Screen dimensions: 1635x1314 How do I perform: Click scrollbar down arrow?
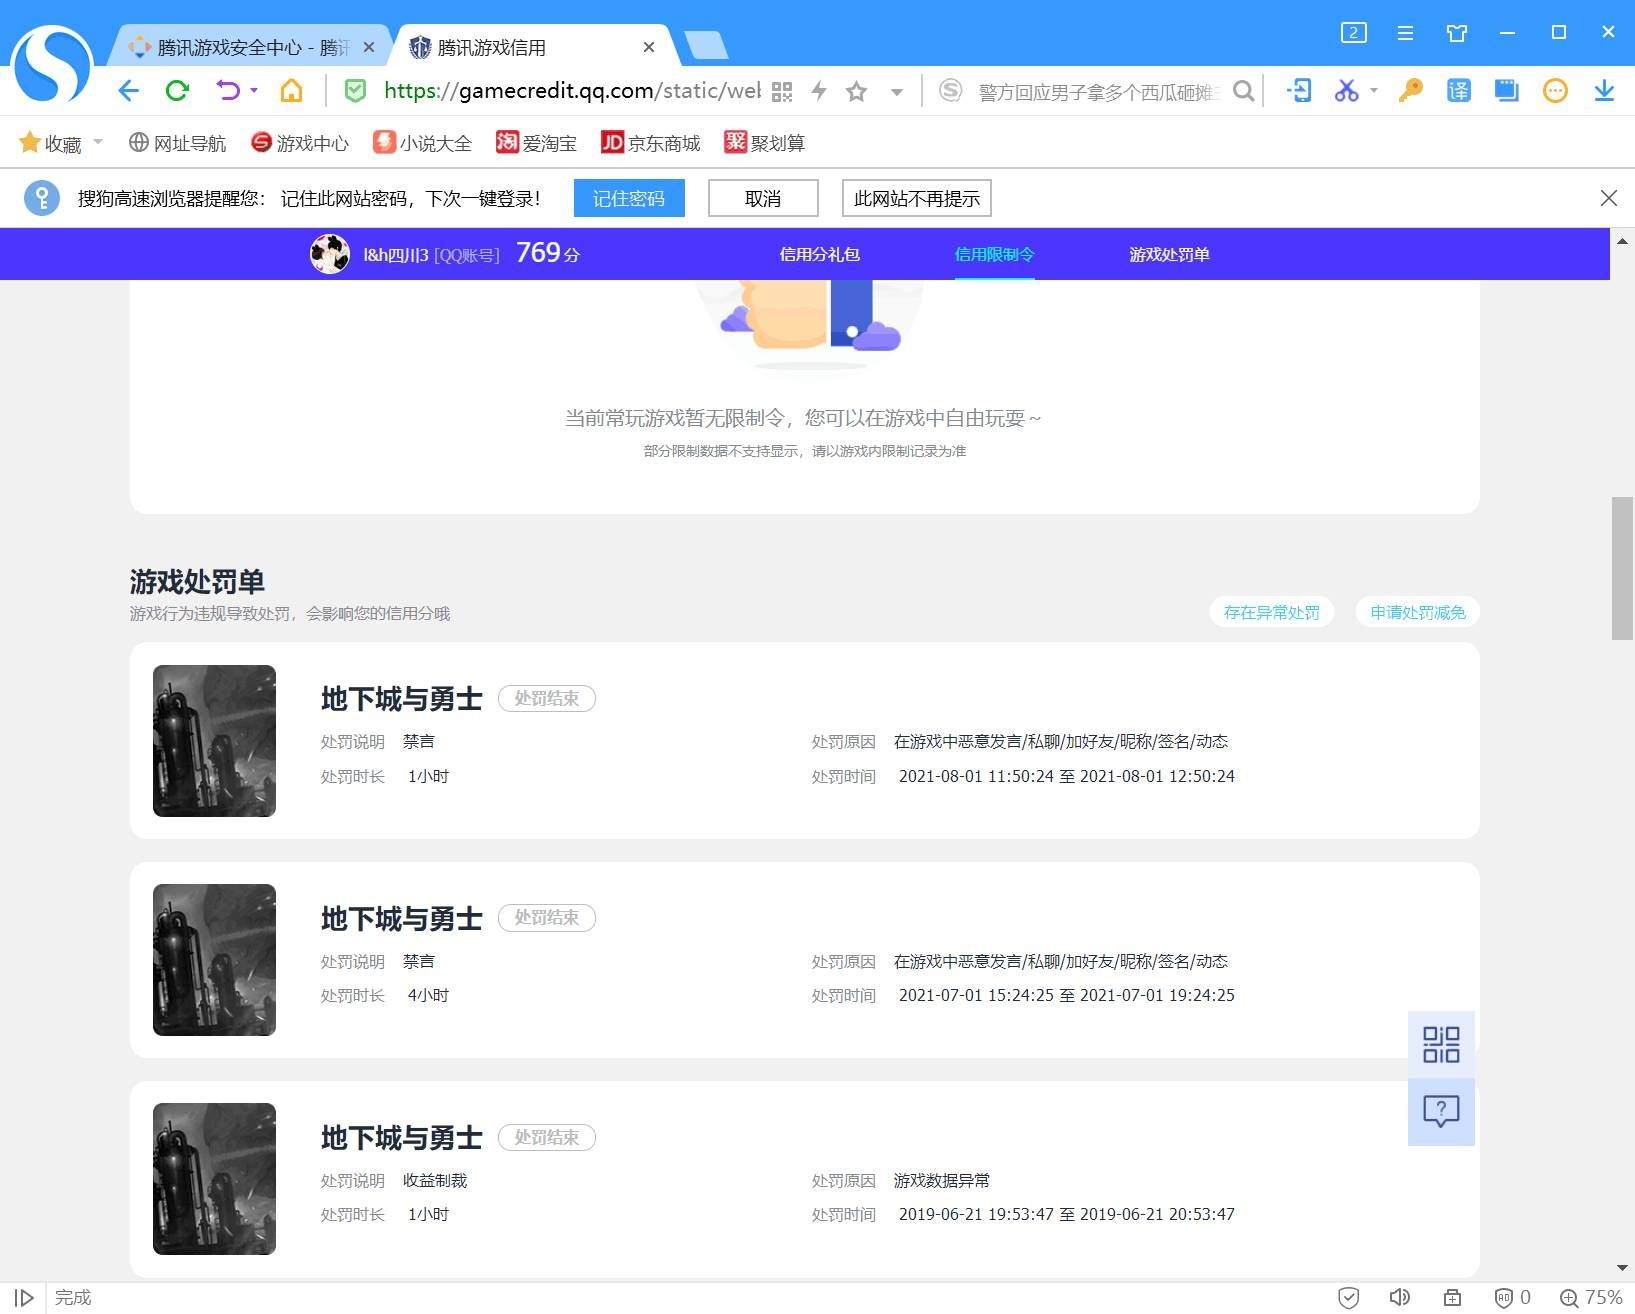click(1622, 1268)
